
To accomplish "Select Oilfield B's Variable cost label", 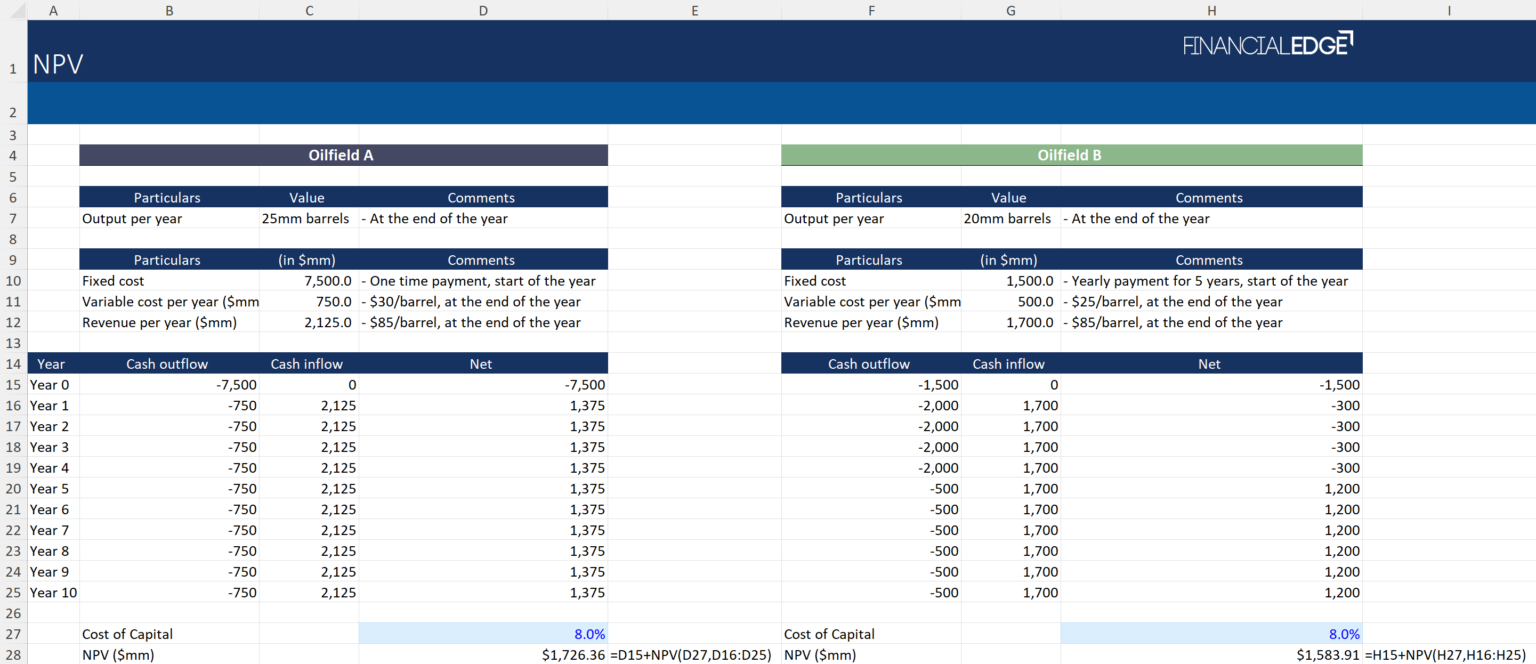I will click(x=870, y=301).
